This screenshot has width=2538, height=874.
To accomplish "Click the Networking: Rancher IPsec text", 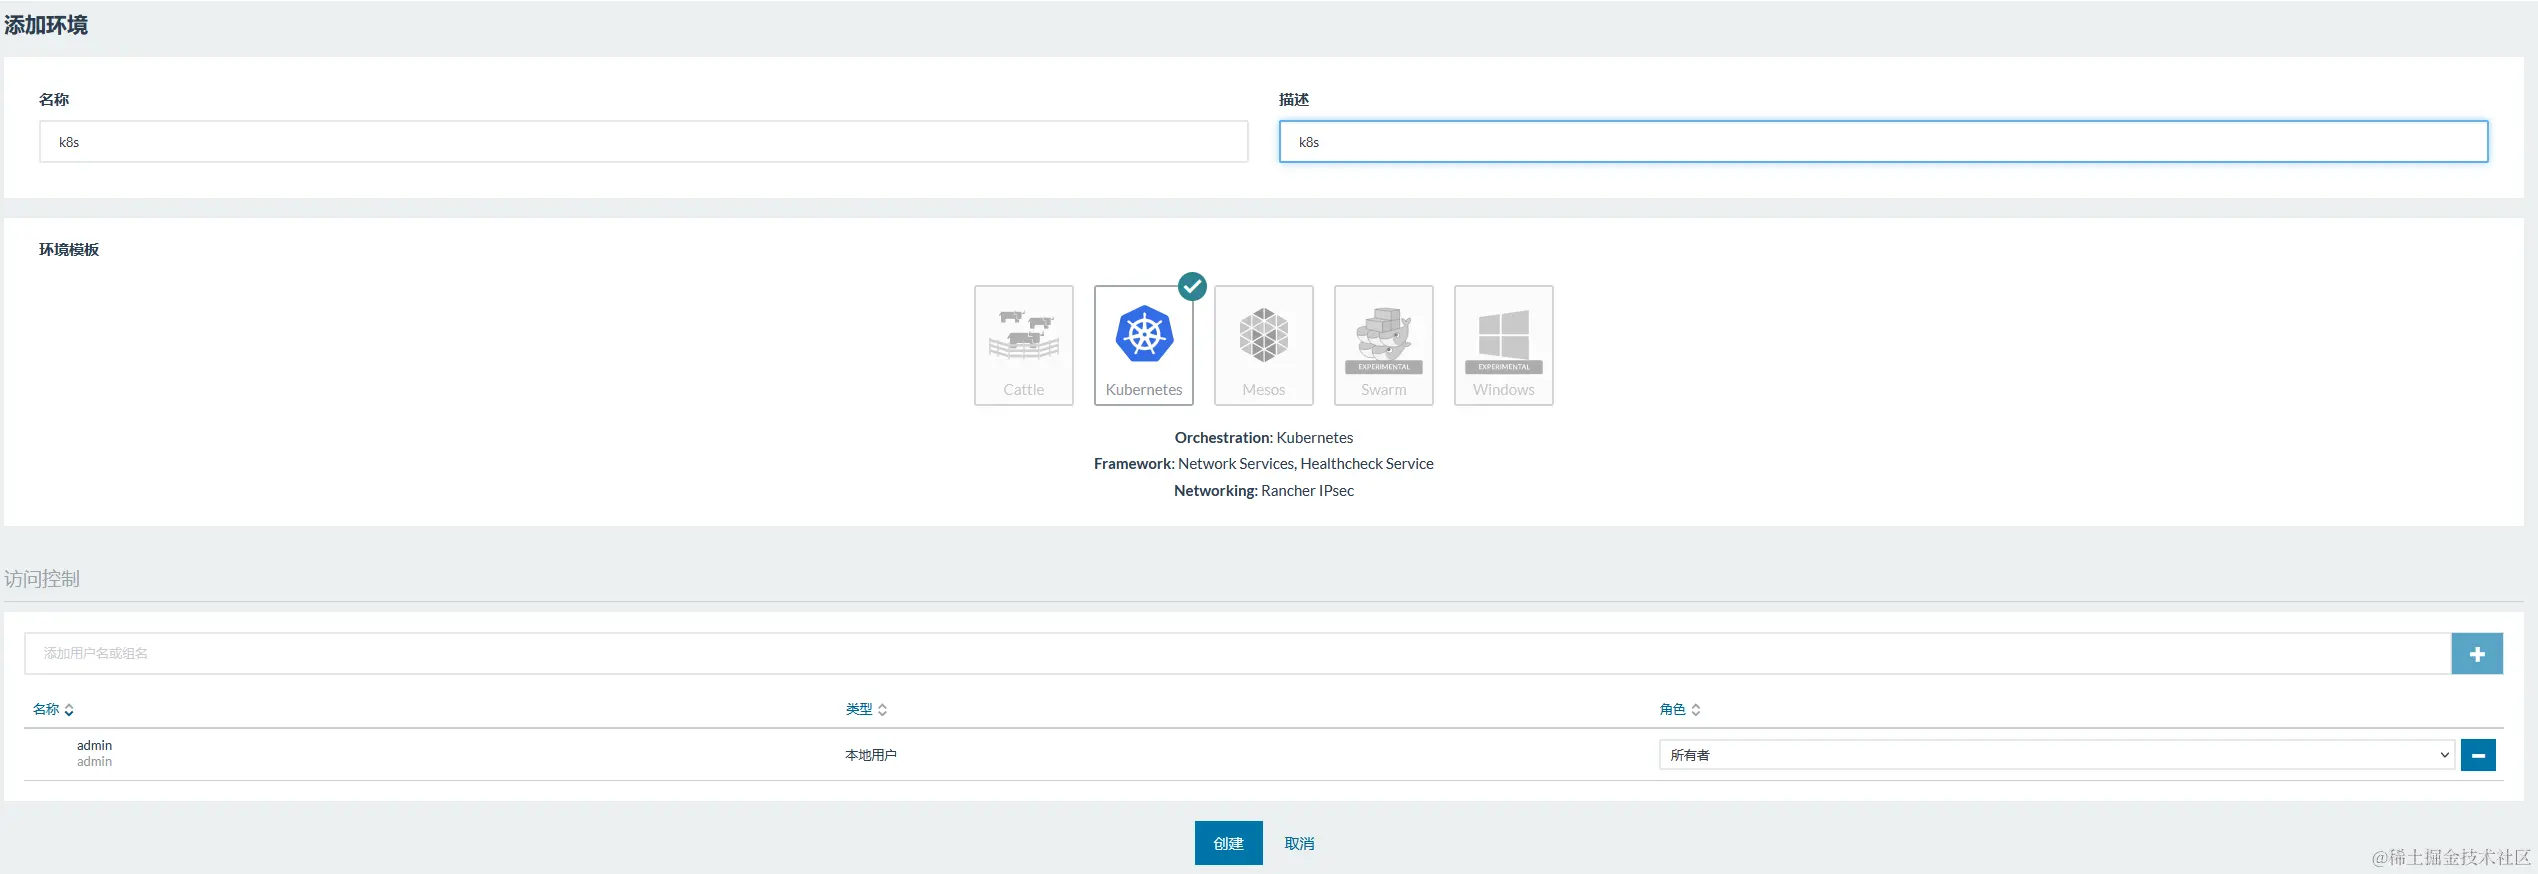I will click(1264, 491).
